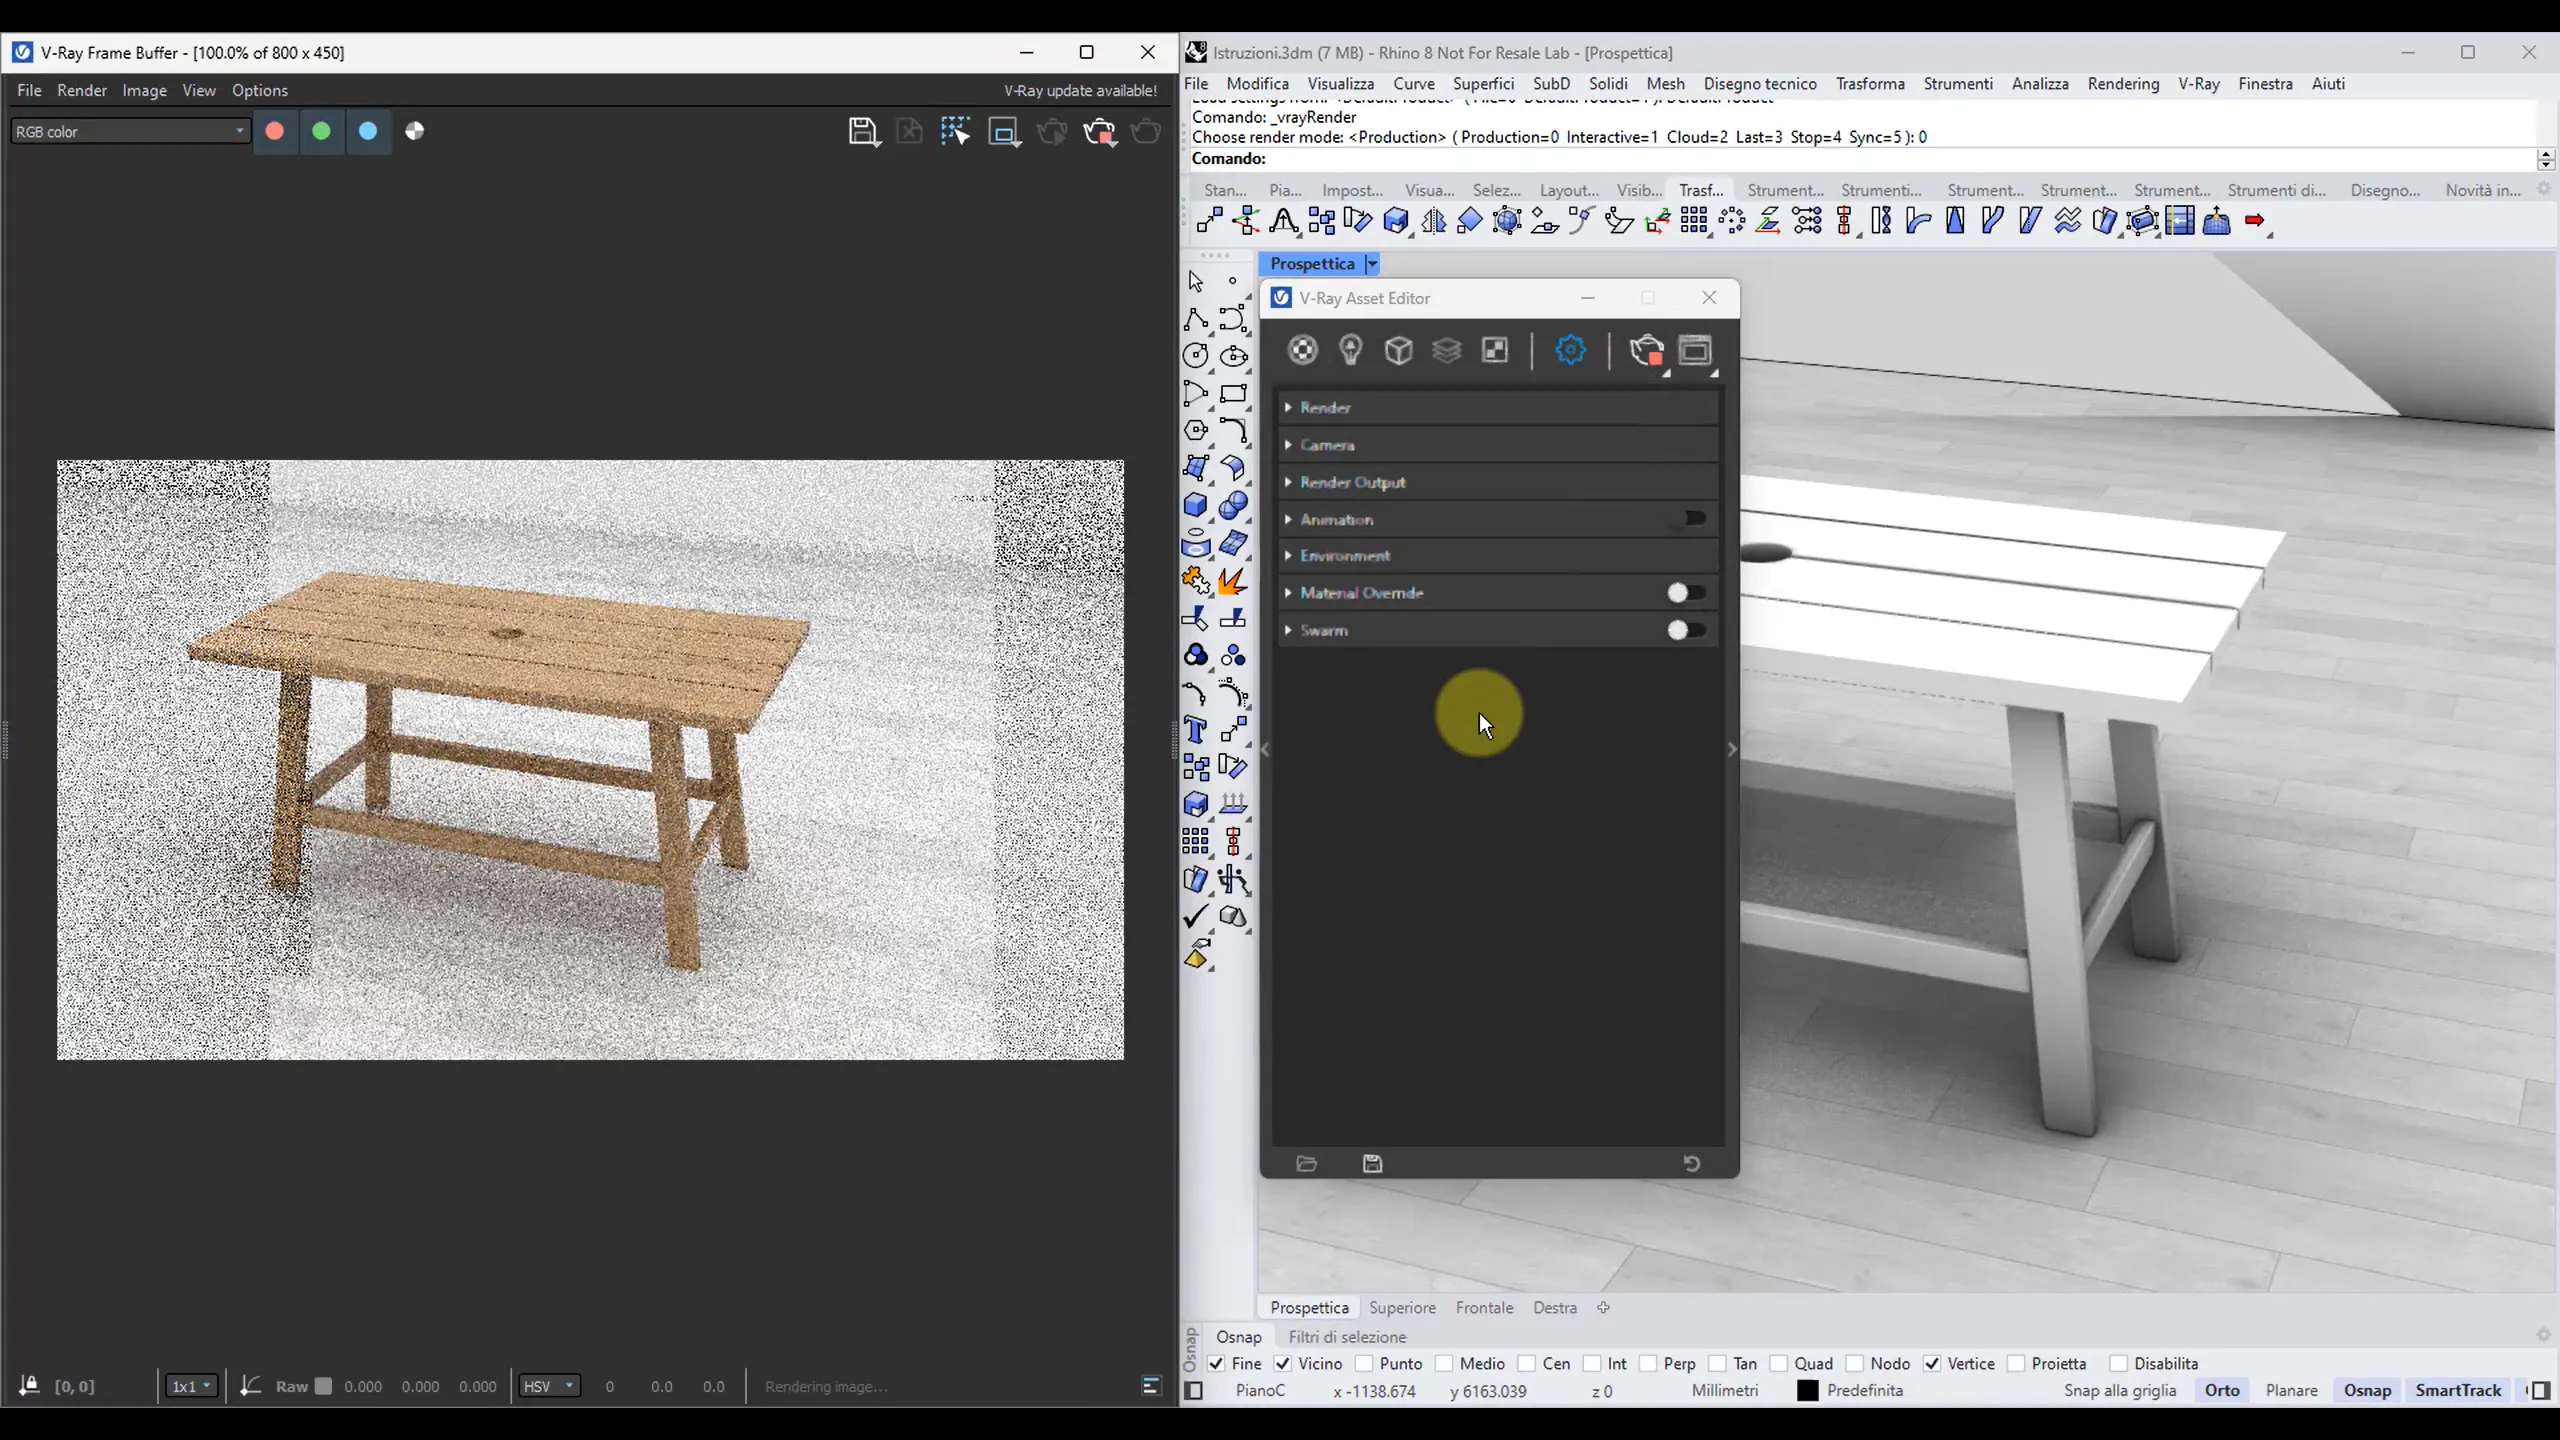Viewport: 2560px width, 1440px height.
Task: Toggle SmartTrack in the status bar
Action: (x=2457, y=1390)
